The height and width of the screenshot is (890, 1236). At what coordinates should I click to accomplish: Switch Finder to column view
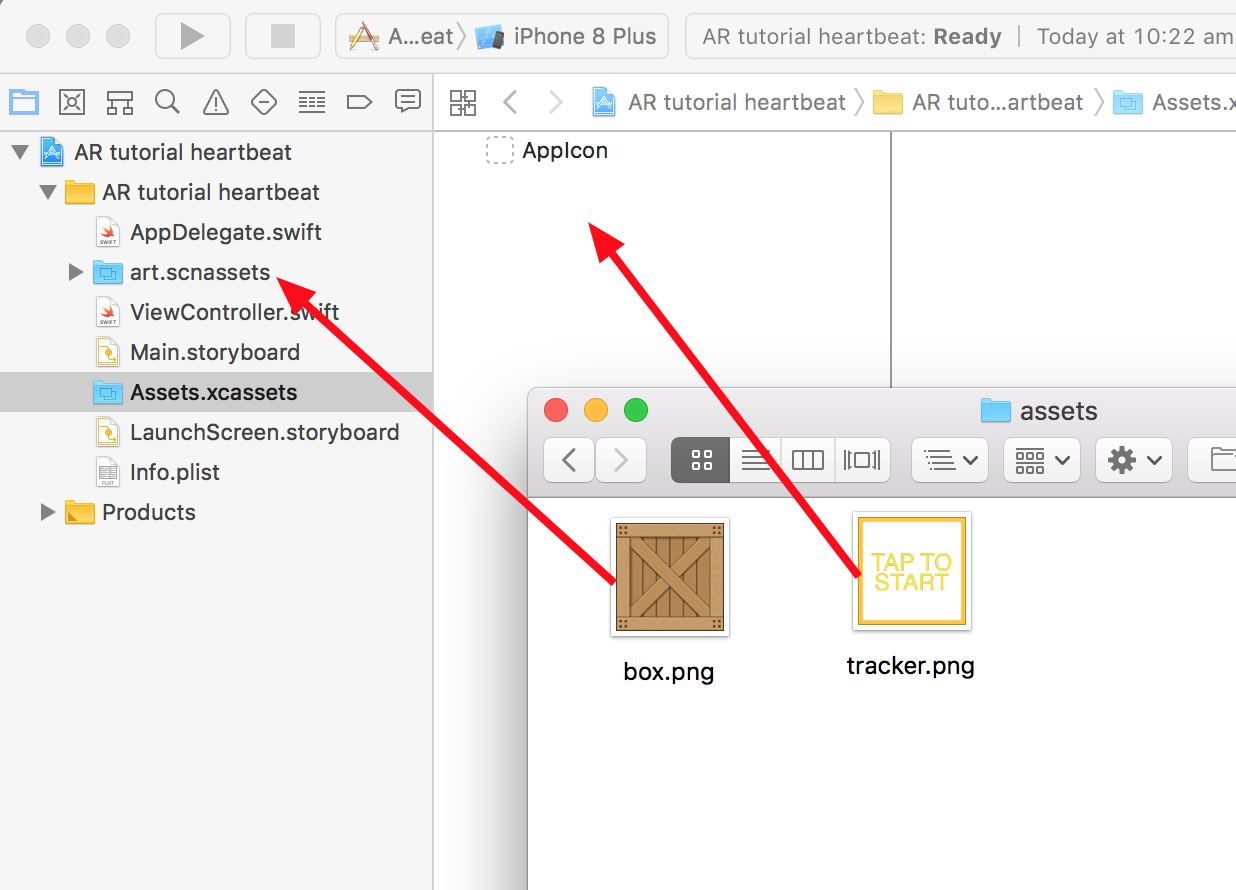[808, 460]
